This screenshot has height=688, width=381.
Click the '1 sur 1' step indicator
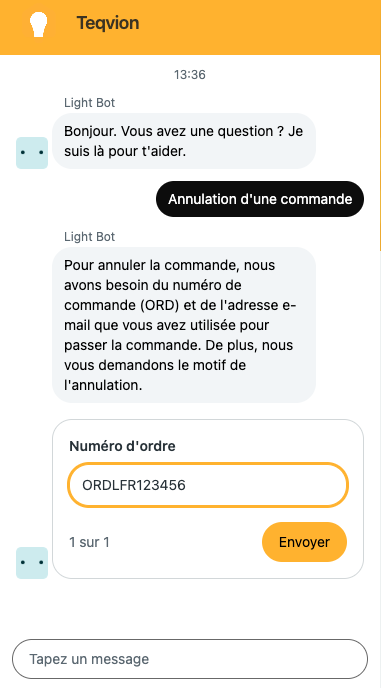point(90,542)
